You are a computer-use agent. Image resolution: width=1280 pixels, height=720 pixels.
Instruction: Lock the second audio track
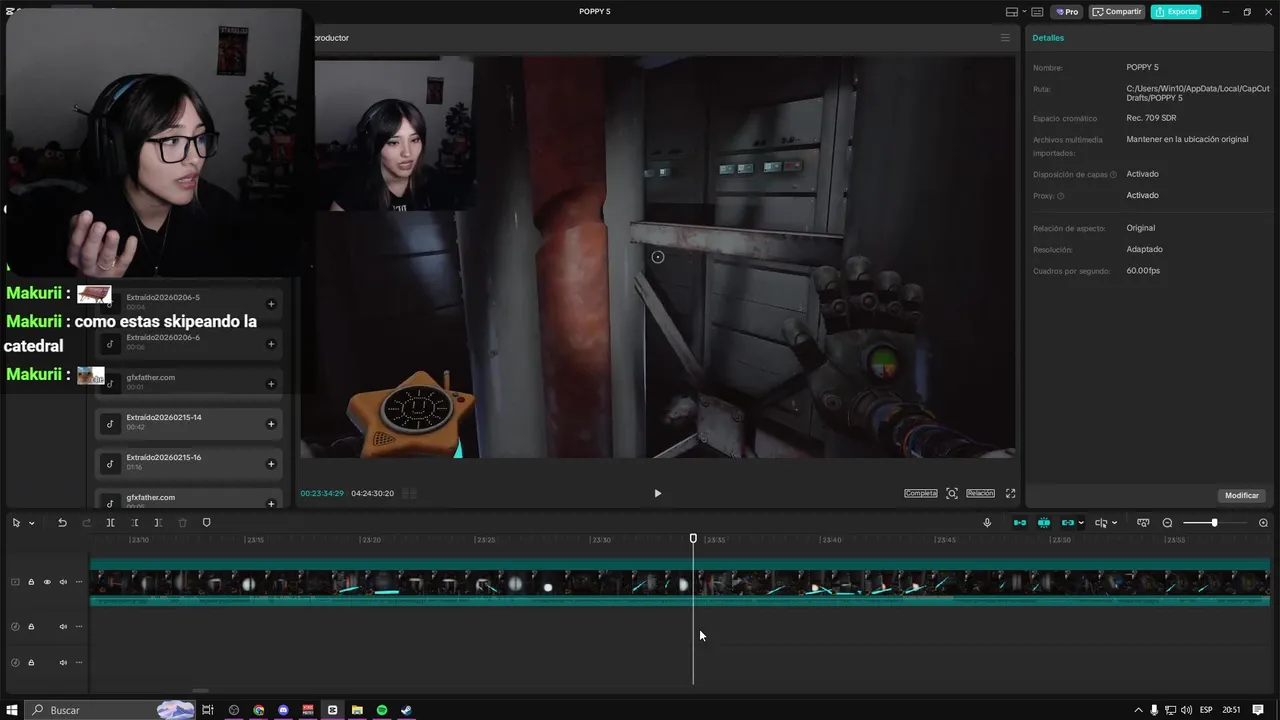31,662
